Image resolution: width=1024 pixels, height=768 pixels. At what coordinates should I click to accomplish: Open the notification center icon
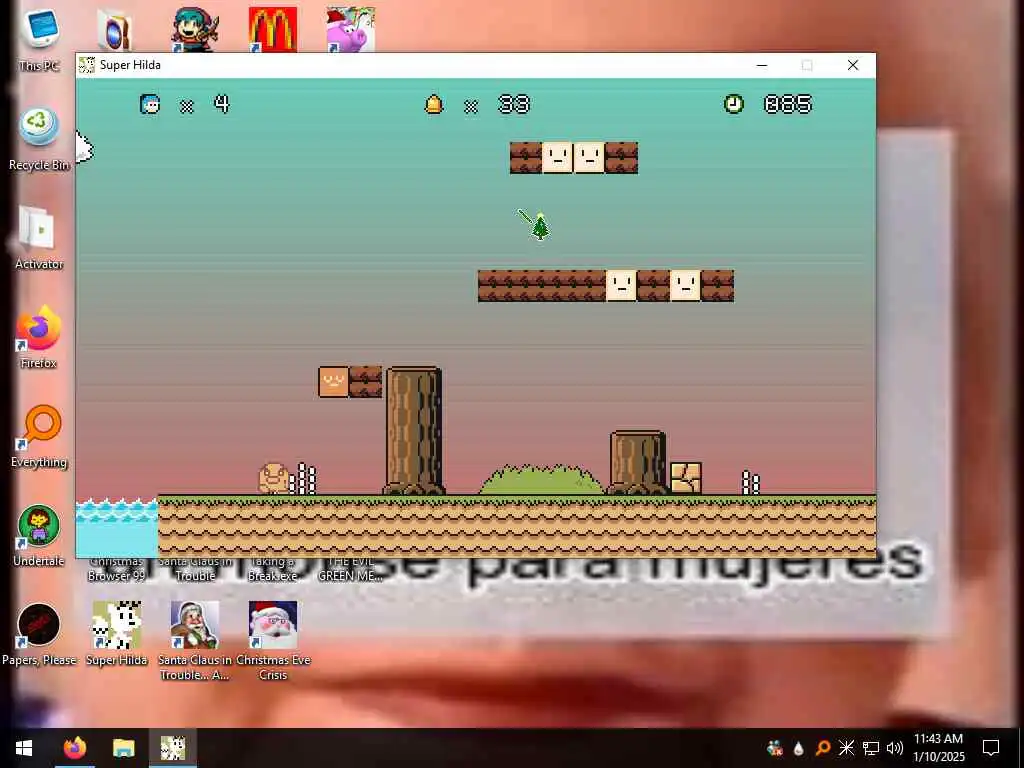coord(991,748)
